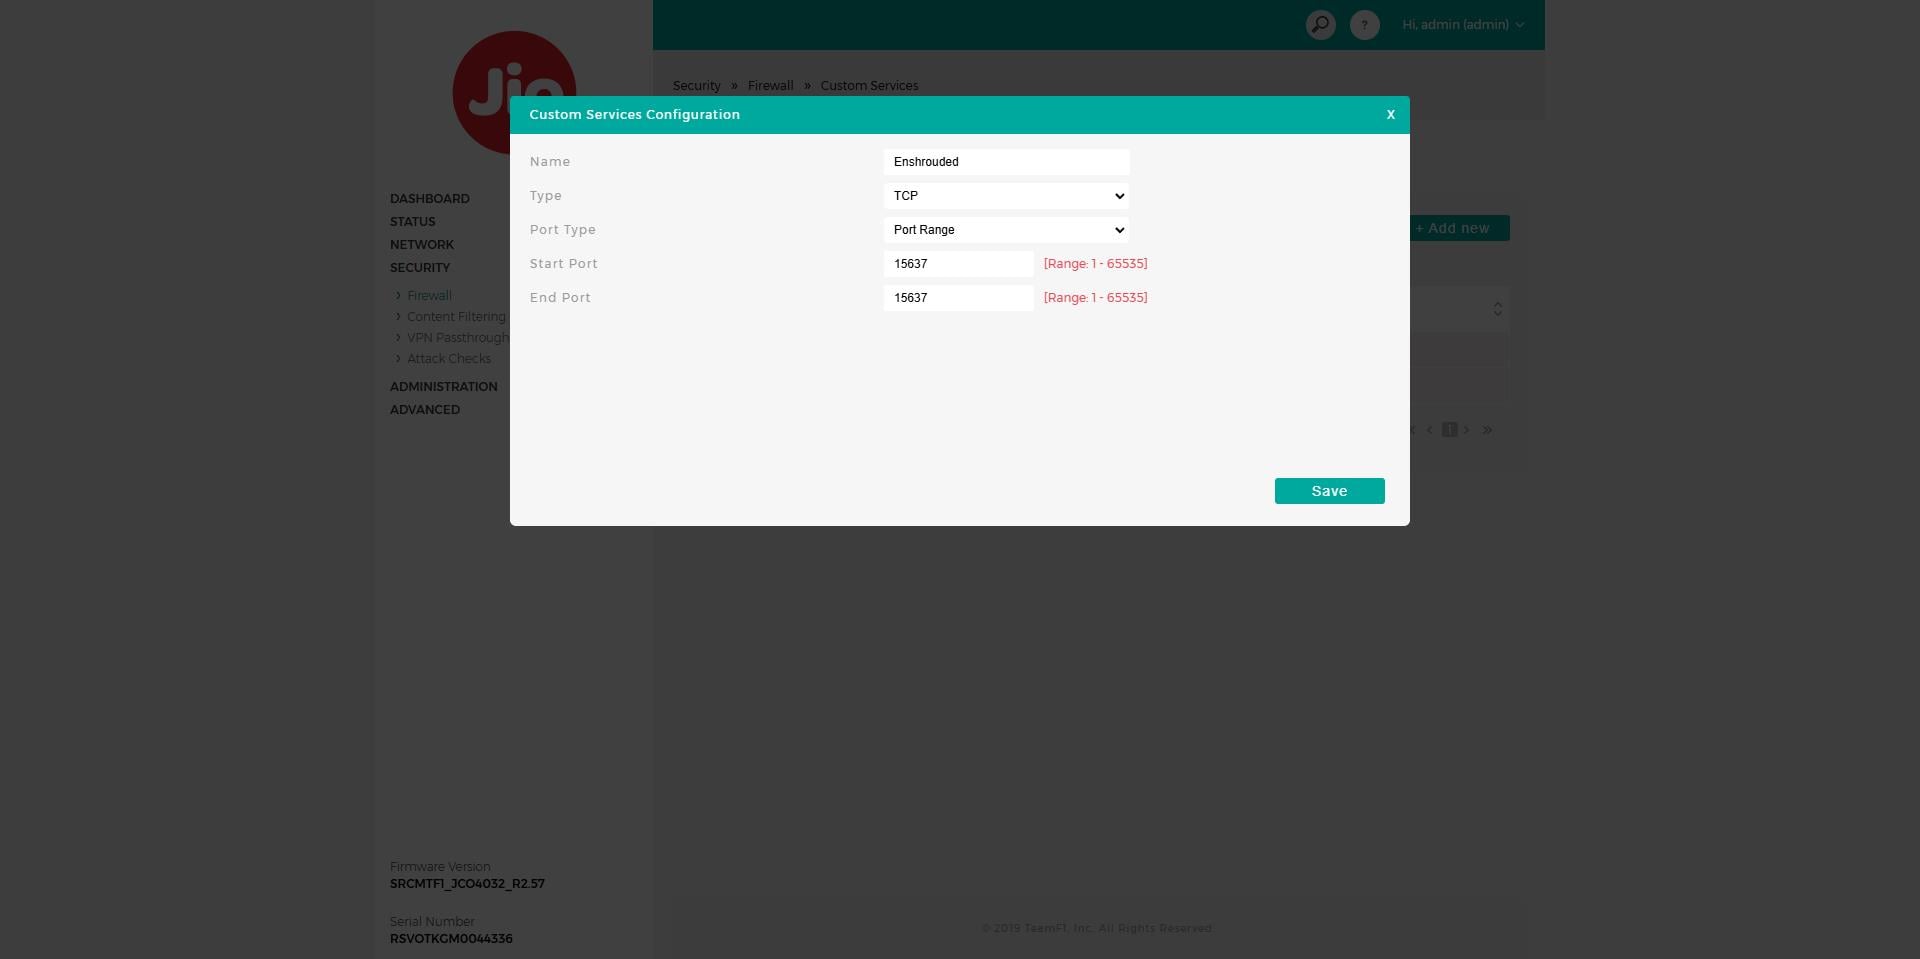Click the Firewall breadcrumb link
Viewport: 1920px width, 959px height.
[770, 86]
